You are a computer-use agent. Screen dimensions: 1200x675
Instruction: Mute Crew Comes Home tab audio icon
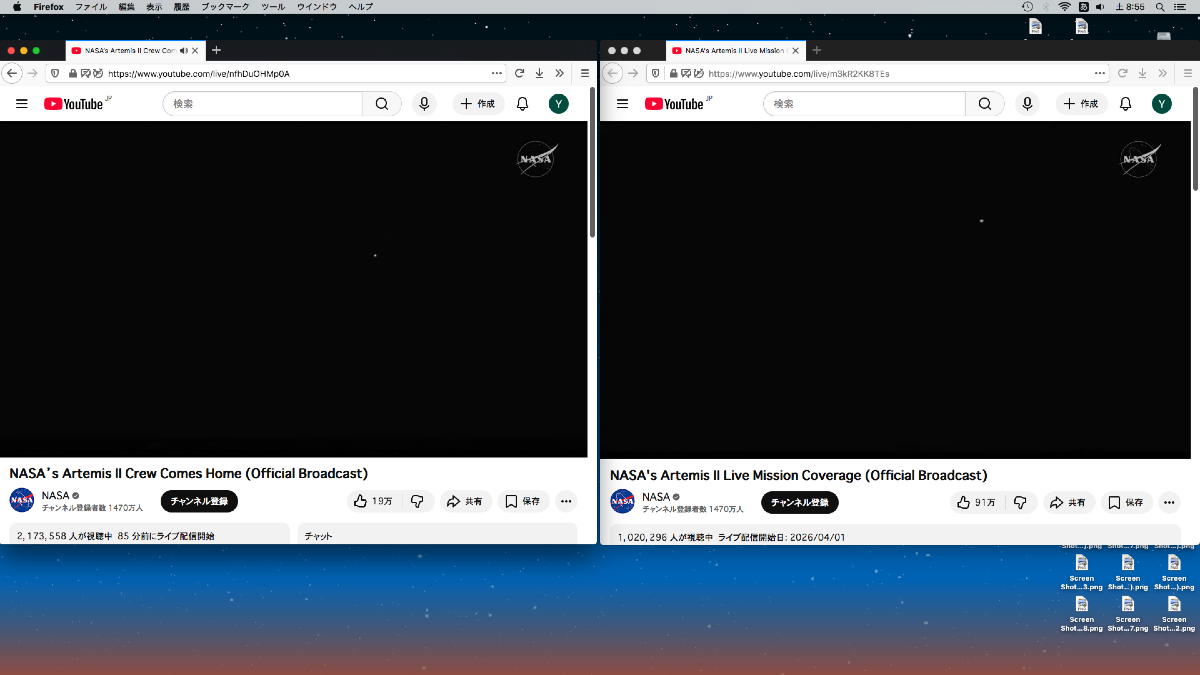(183, 50)
